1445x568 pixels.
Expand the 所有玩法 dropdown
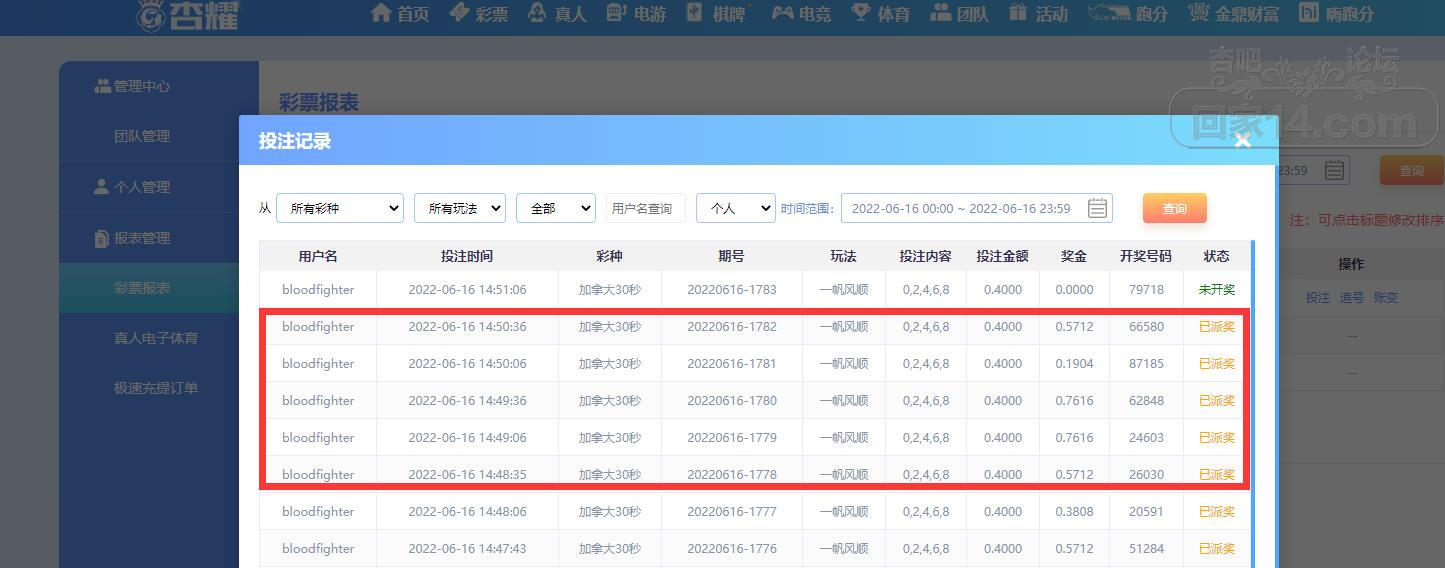coord(460,208)
